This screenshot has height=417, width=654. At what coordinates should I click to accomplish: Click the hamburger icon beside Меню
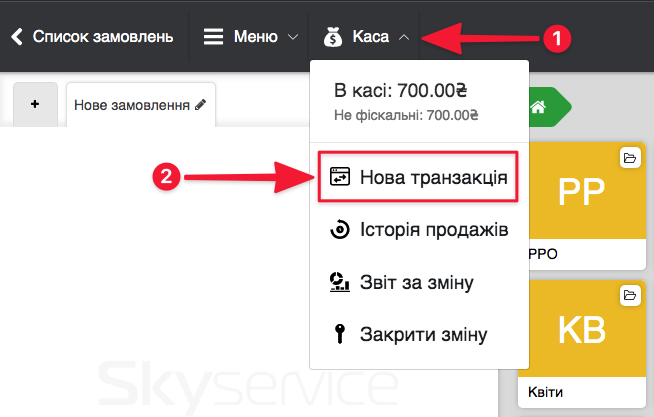click(x=213, y=37)
